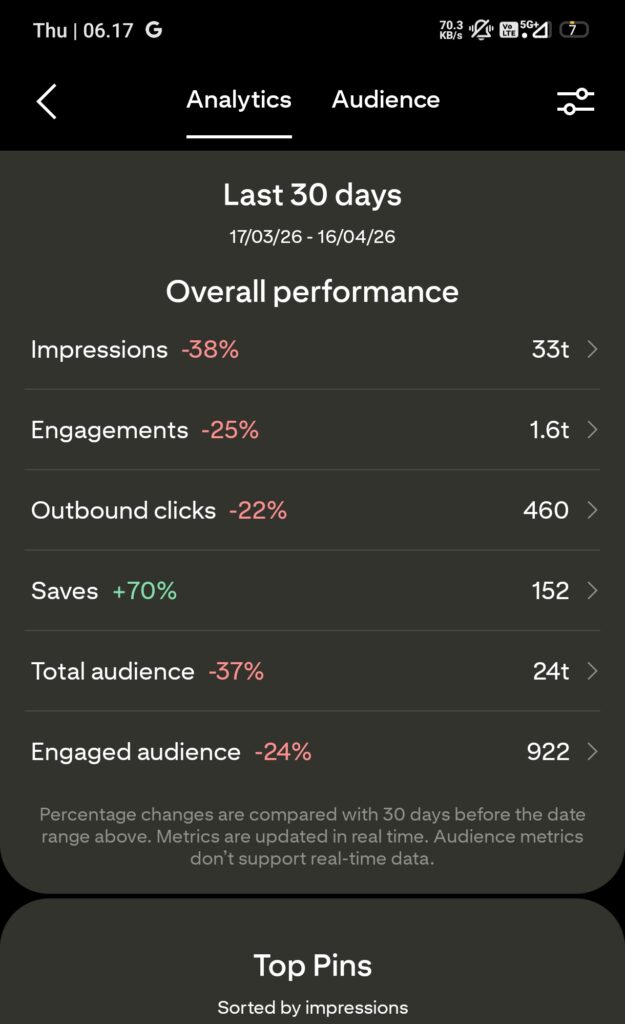This screenshot has height=1024, width=625.
Task: Tap the back arrow icon
Action: pyautogui.click(x=45, y=101)
